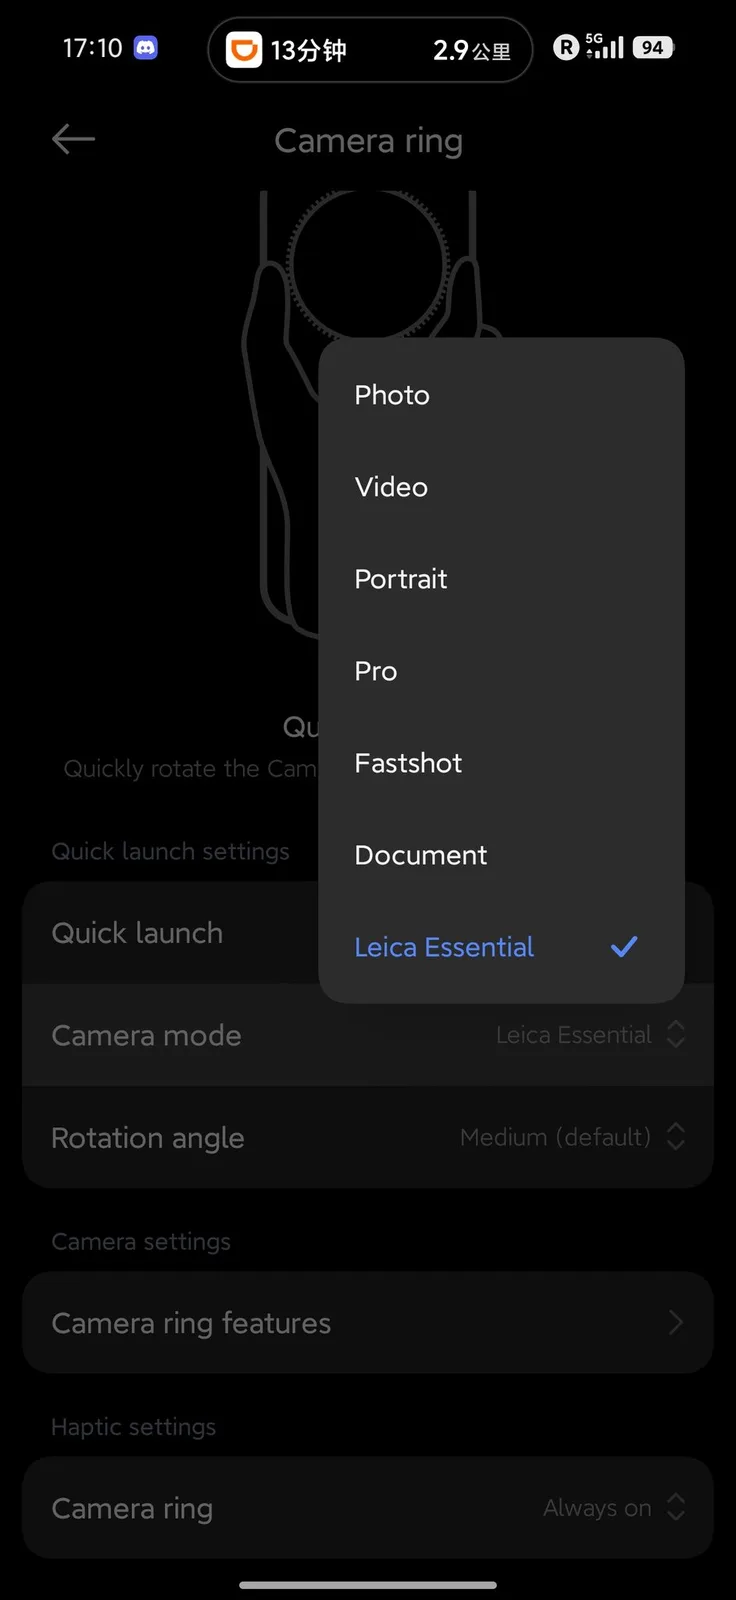This screenshot has height=1600, width=736.
Task: Select the checked Leica Essential option
Action: 444,947
